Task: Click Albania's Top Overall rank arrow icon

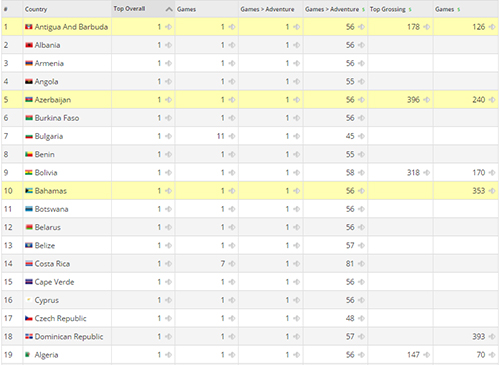Action: pyautogui.click(x=168, y=45)
